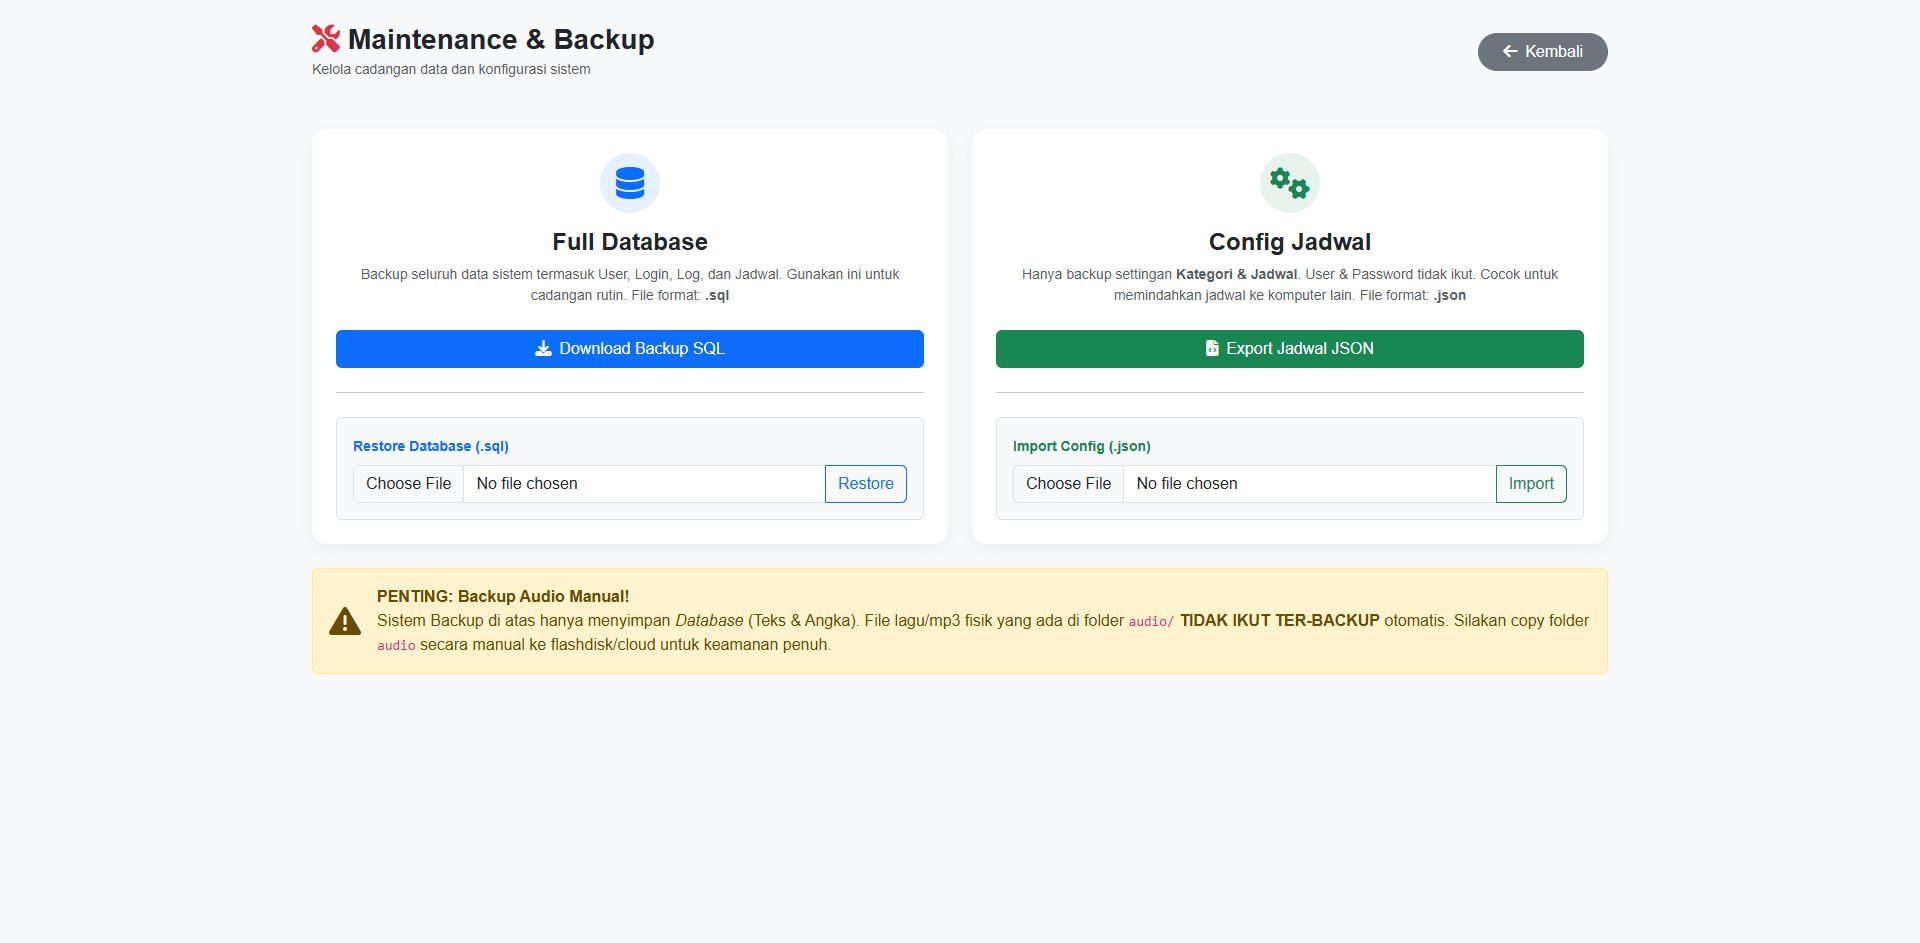Click the 'PENTING: Backup Audio Manual!' alert title
The width and height of the screenshot is (1920, 943).
click(x=503, y=596)
